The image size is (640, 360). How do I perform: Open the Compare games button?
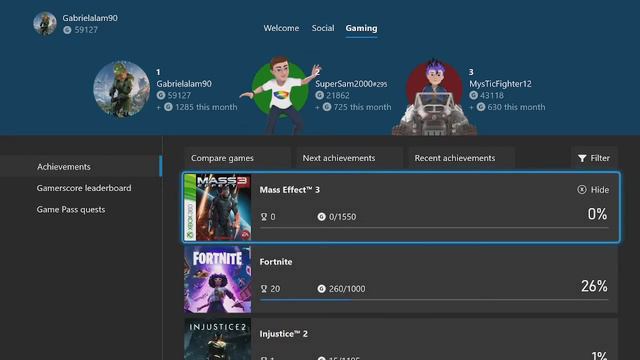click(x=237, y=158)
